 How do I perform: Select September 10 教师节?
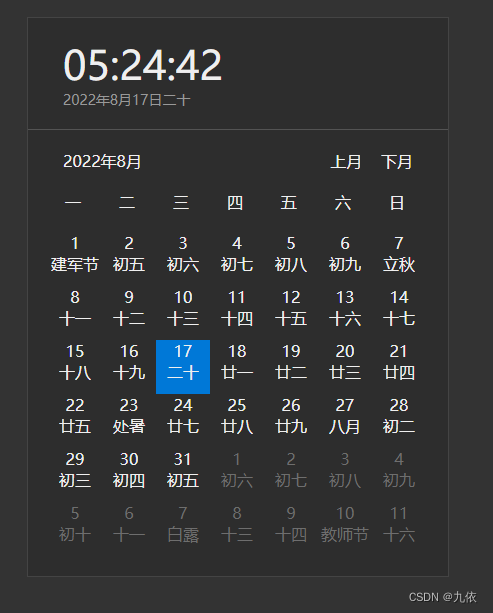pyautogui.click(x=344, y=523)
